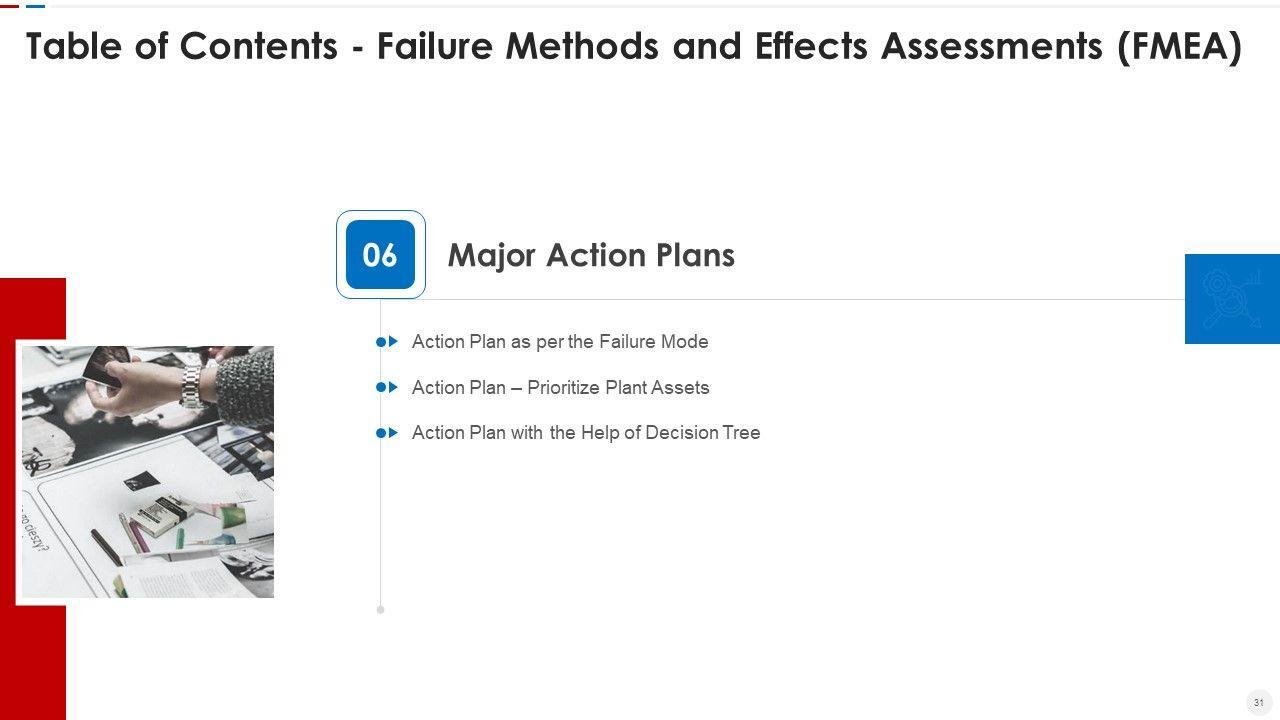Open Action Plan – Prioritize Plant Assets

coord(560,387)
